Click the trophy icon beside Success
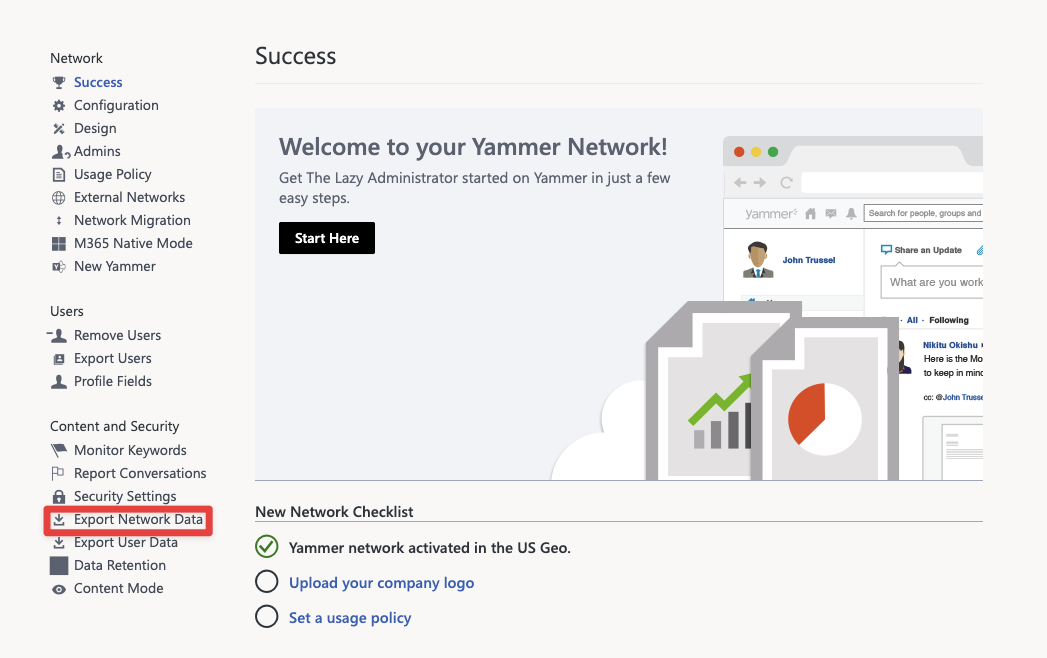Screen dimensions: 1047x658 [x=59, y=82]
